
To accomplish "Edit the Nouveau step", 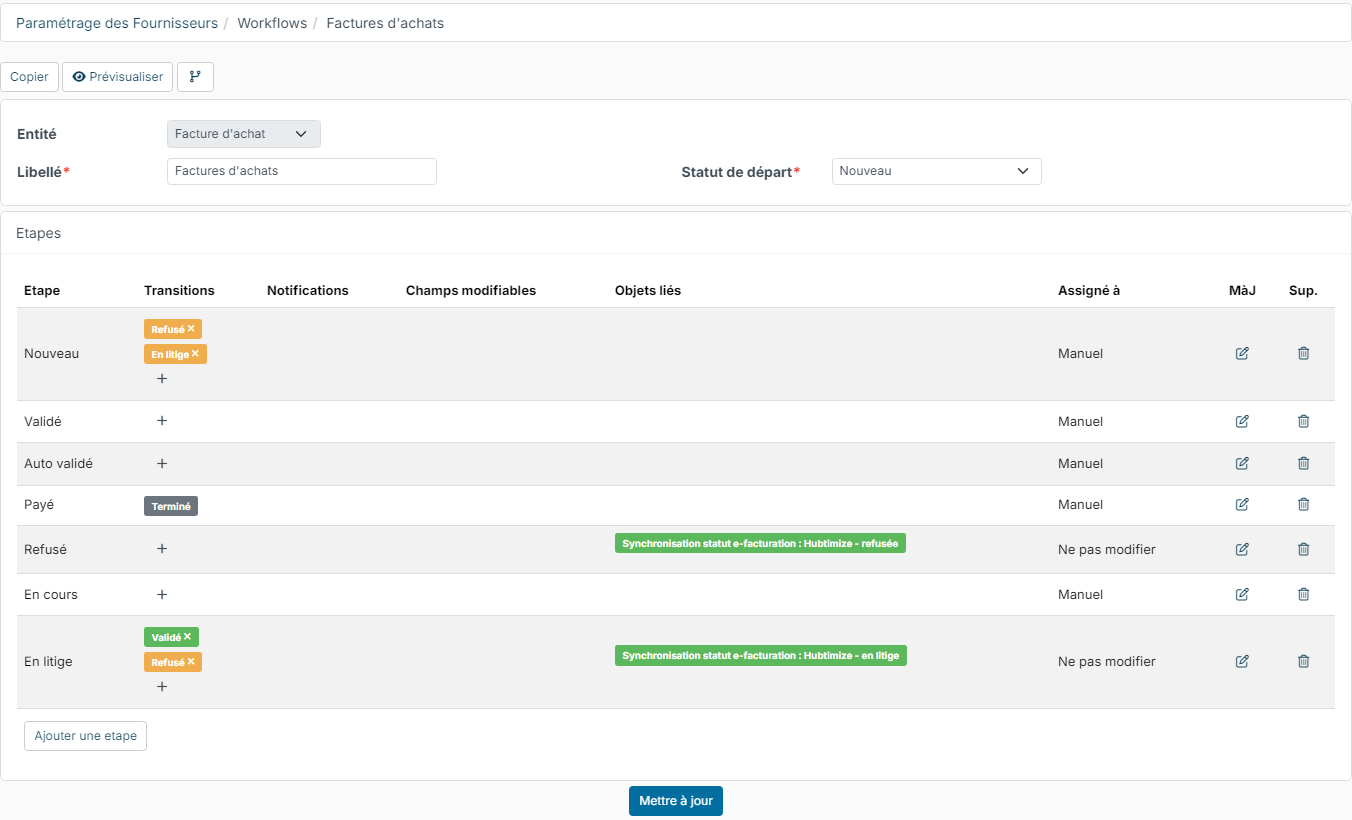I will (x=1242, y=353).
